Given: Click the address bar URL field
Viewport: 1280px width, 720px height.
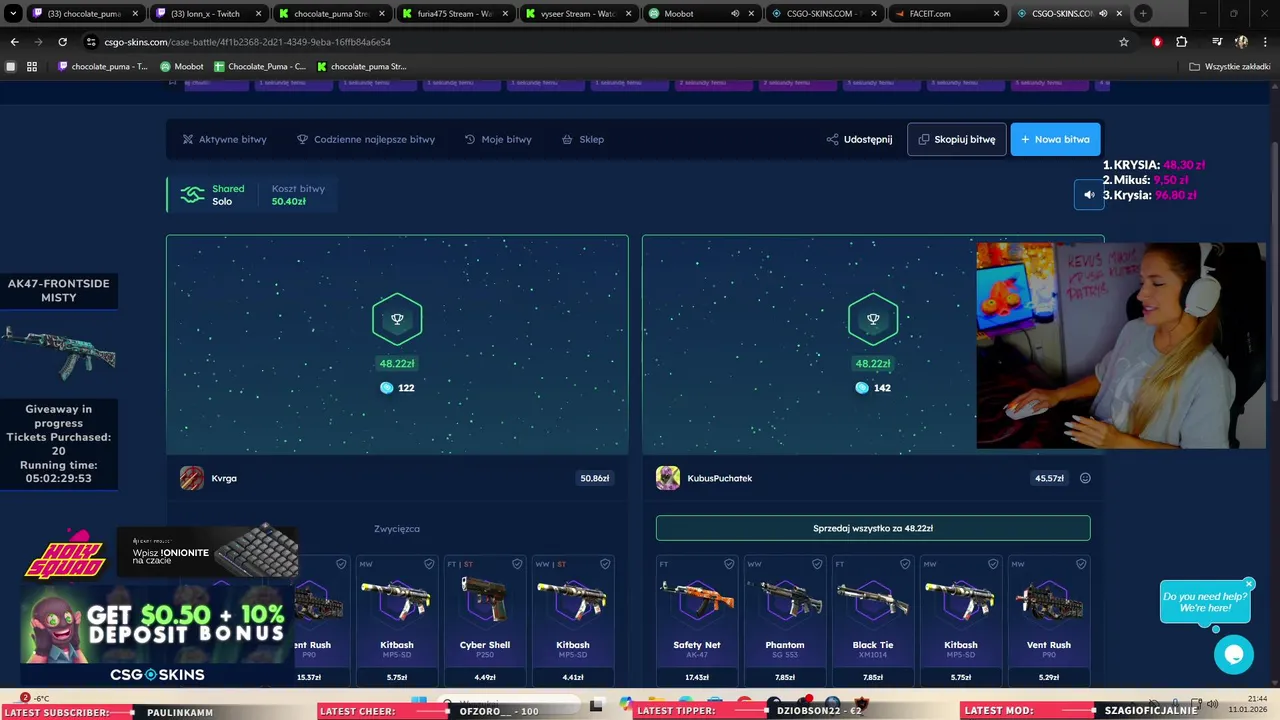Looking at the screenshot, I should pyautogui.click(x=600, y=42).
